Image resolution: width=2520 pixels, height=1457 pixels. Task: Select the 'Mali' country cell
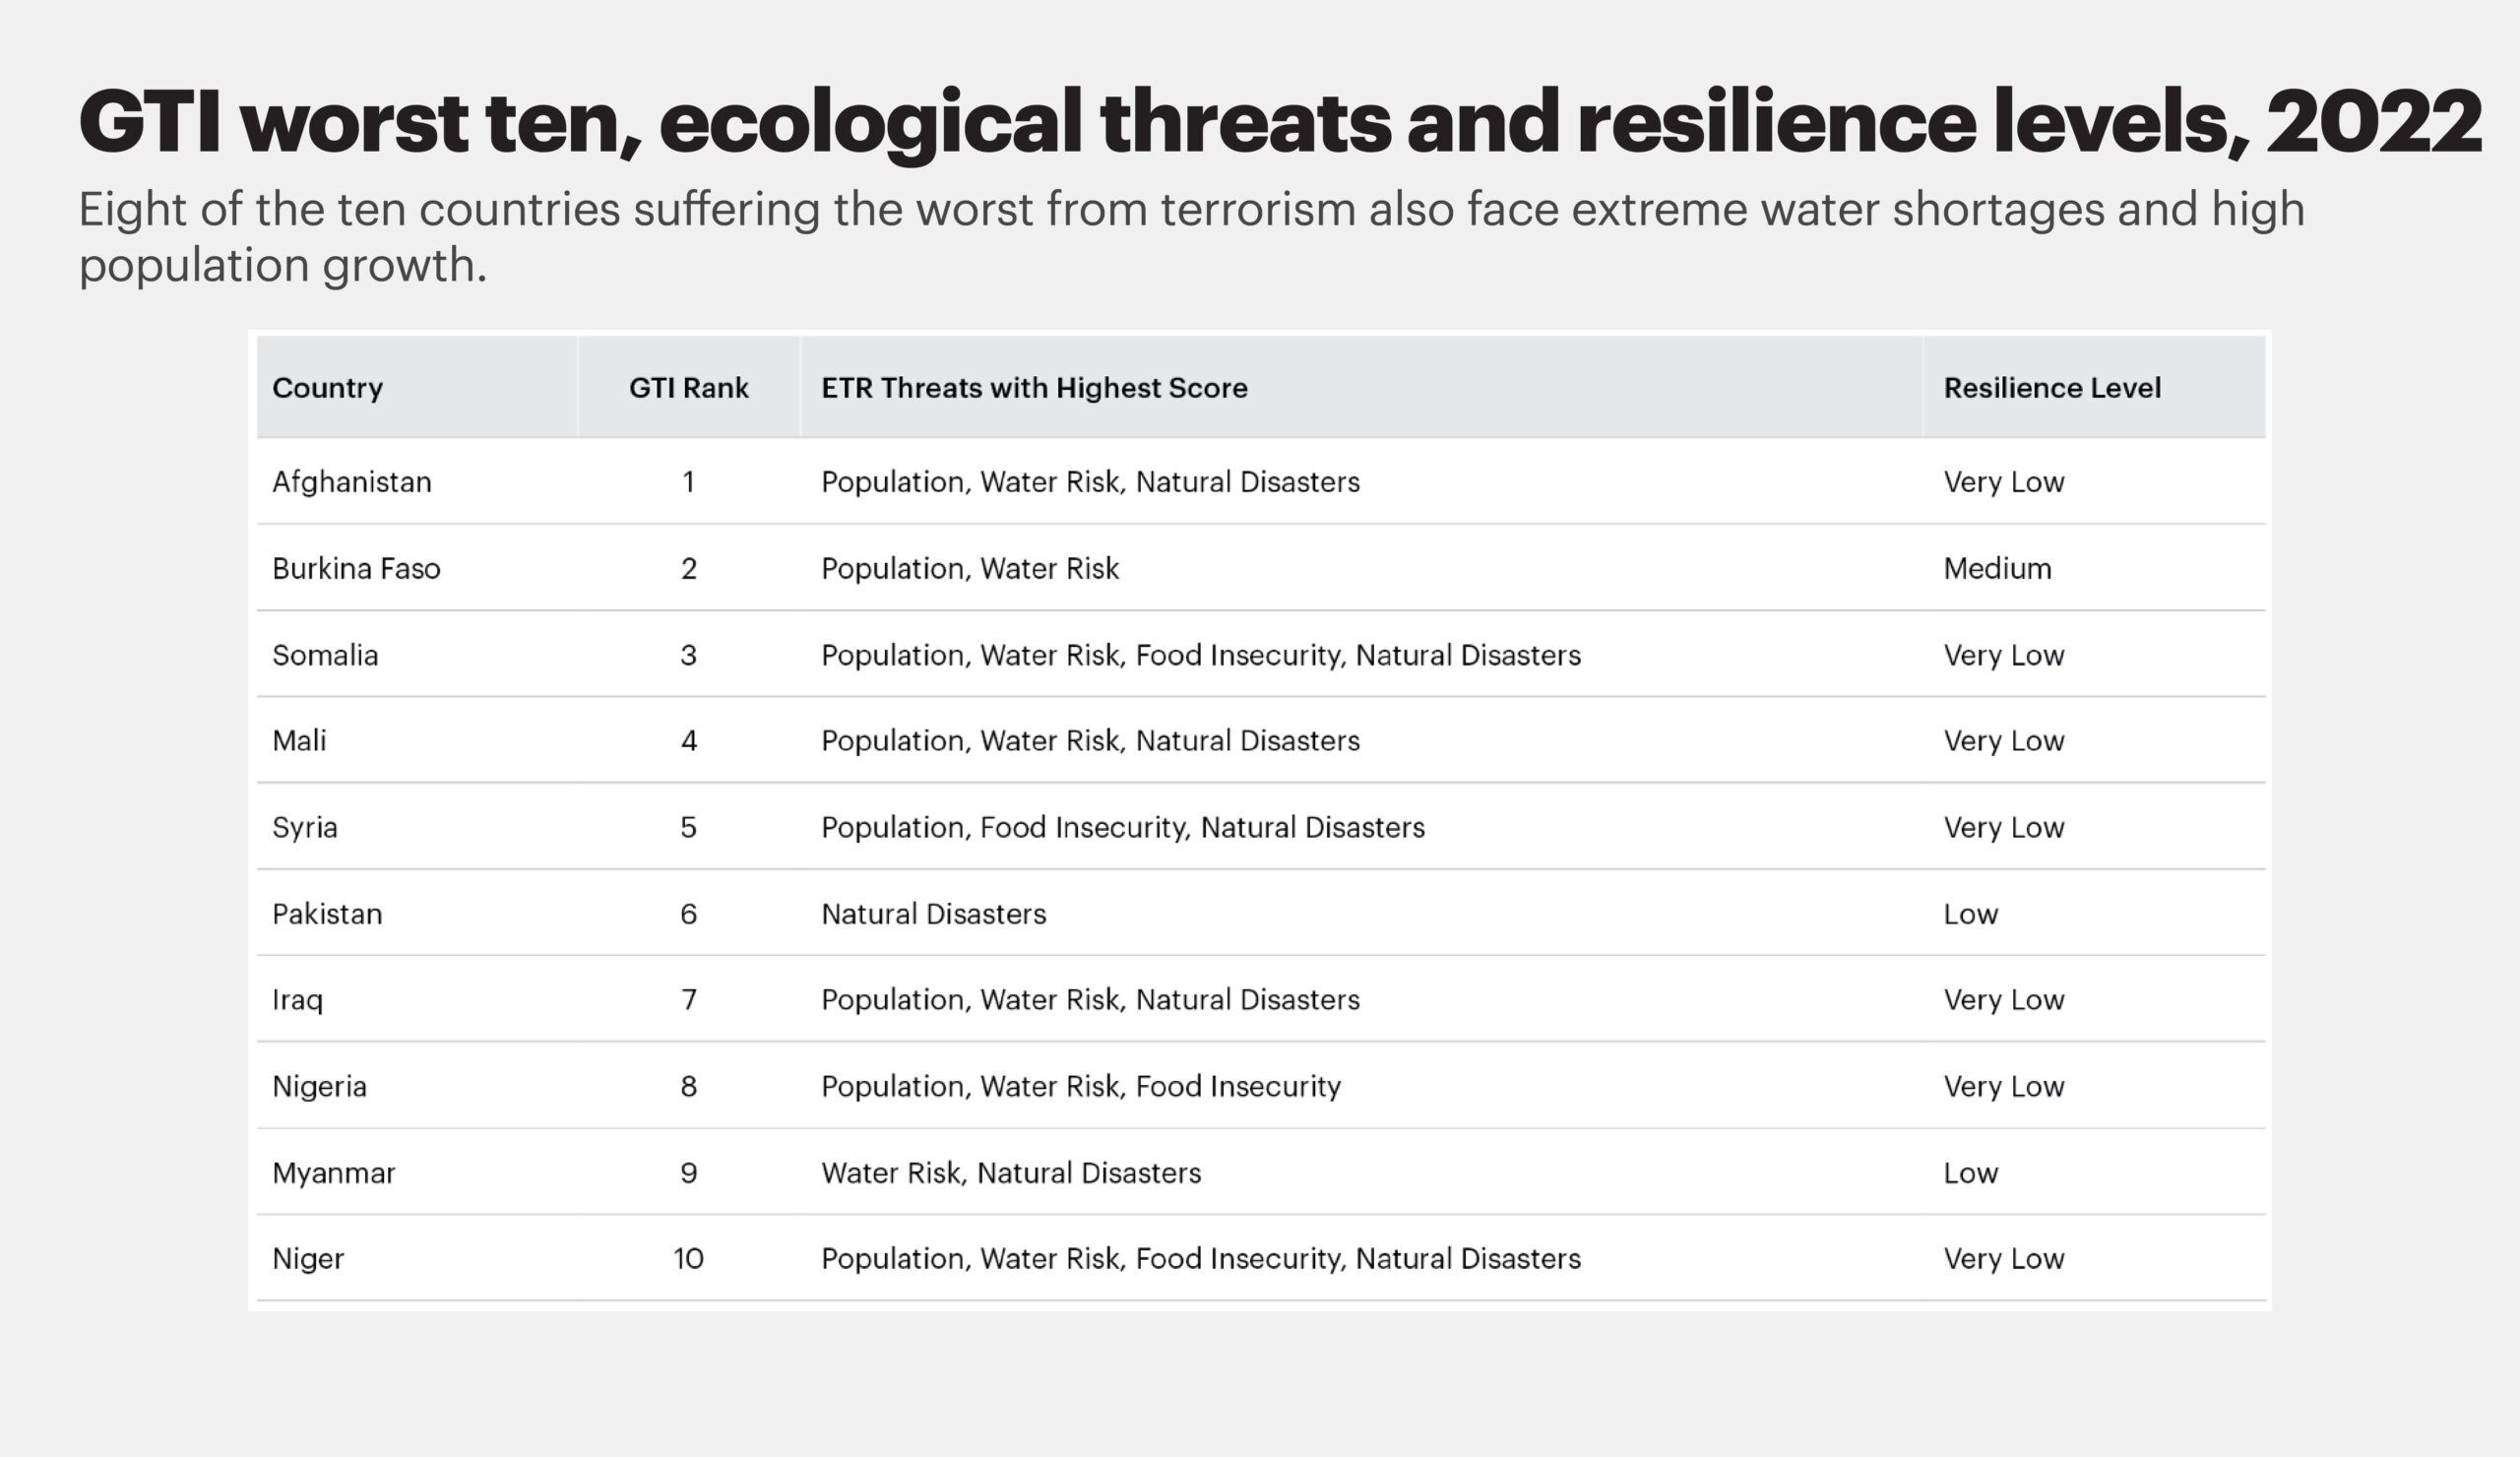pyautogui.click(x=299, y=741)
